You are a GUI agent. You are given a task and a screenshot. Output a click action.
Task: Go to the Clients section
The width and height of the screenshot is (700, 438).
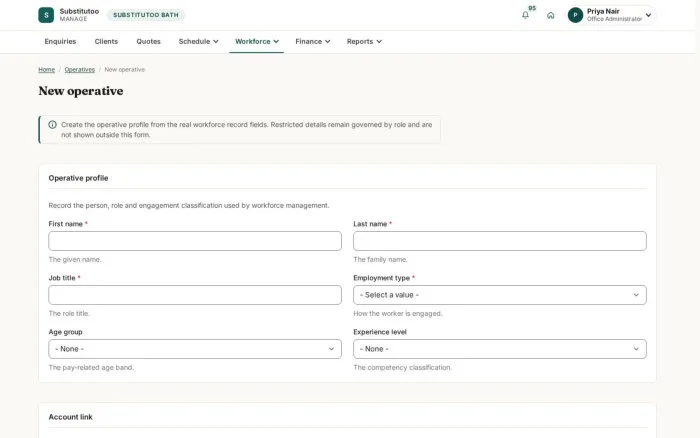pos(106,41)
